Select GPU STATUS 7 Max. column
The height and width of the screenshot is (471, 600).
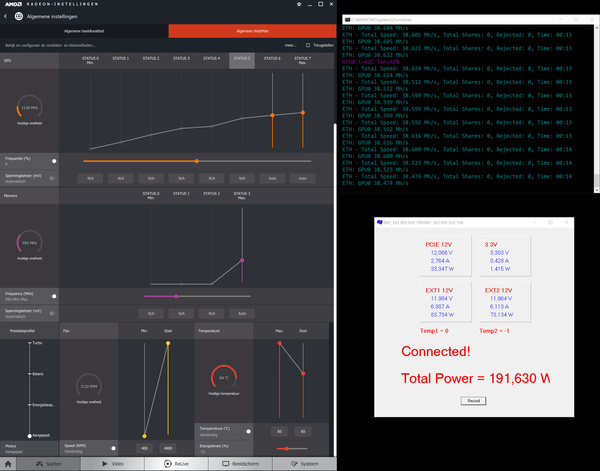pyautogui.click(x=302, y=60)
